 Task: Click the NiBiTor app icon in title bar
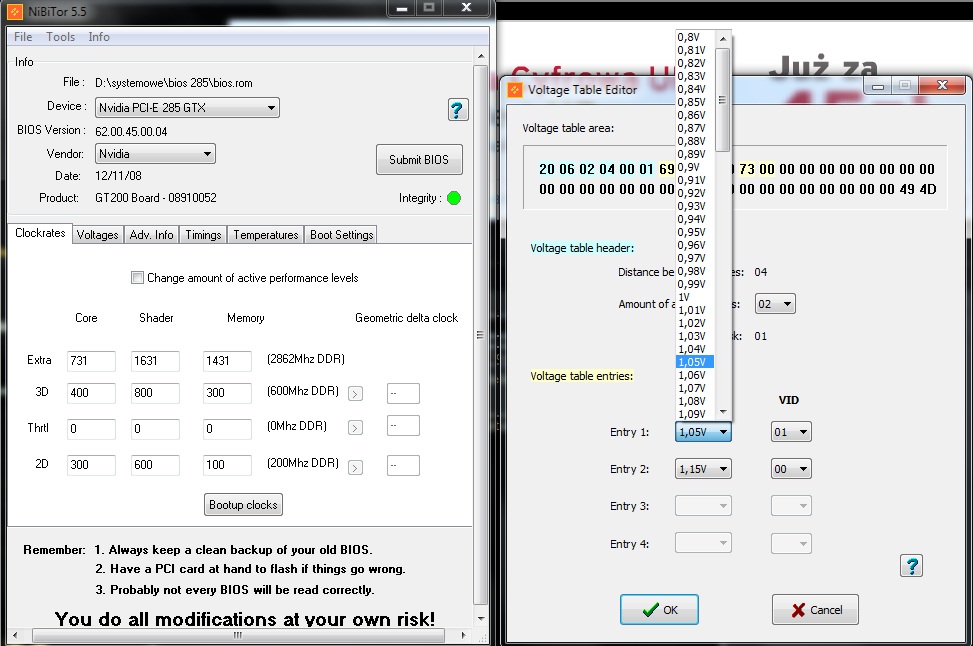[x=15, y=11]
